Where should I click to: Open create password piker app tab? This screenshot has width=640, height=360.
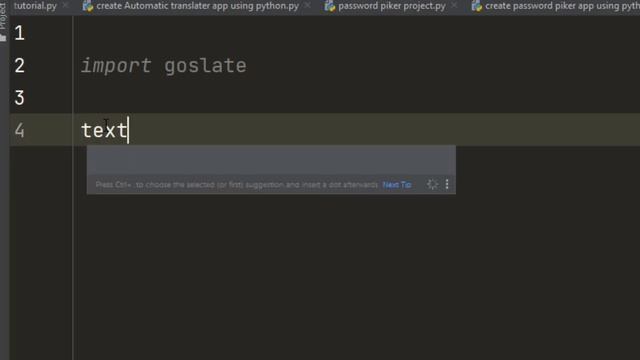click(x=562, y=6)
